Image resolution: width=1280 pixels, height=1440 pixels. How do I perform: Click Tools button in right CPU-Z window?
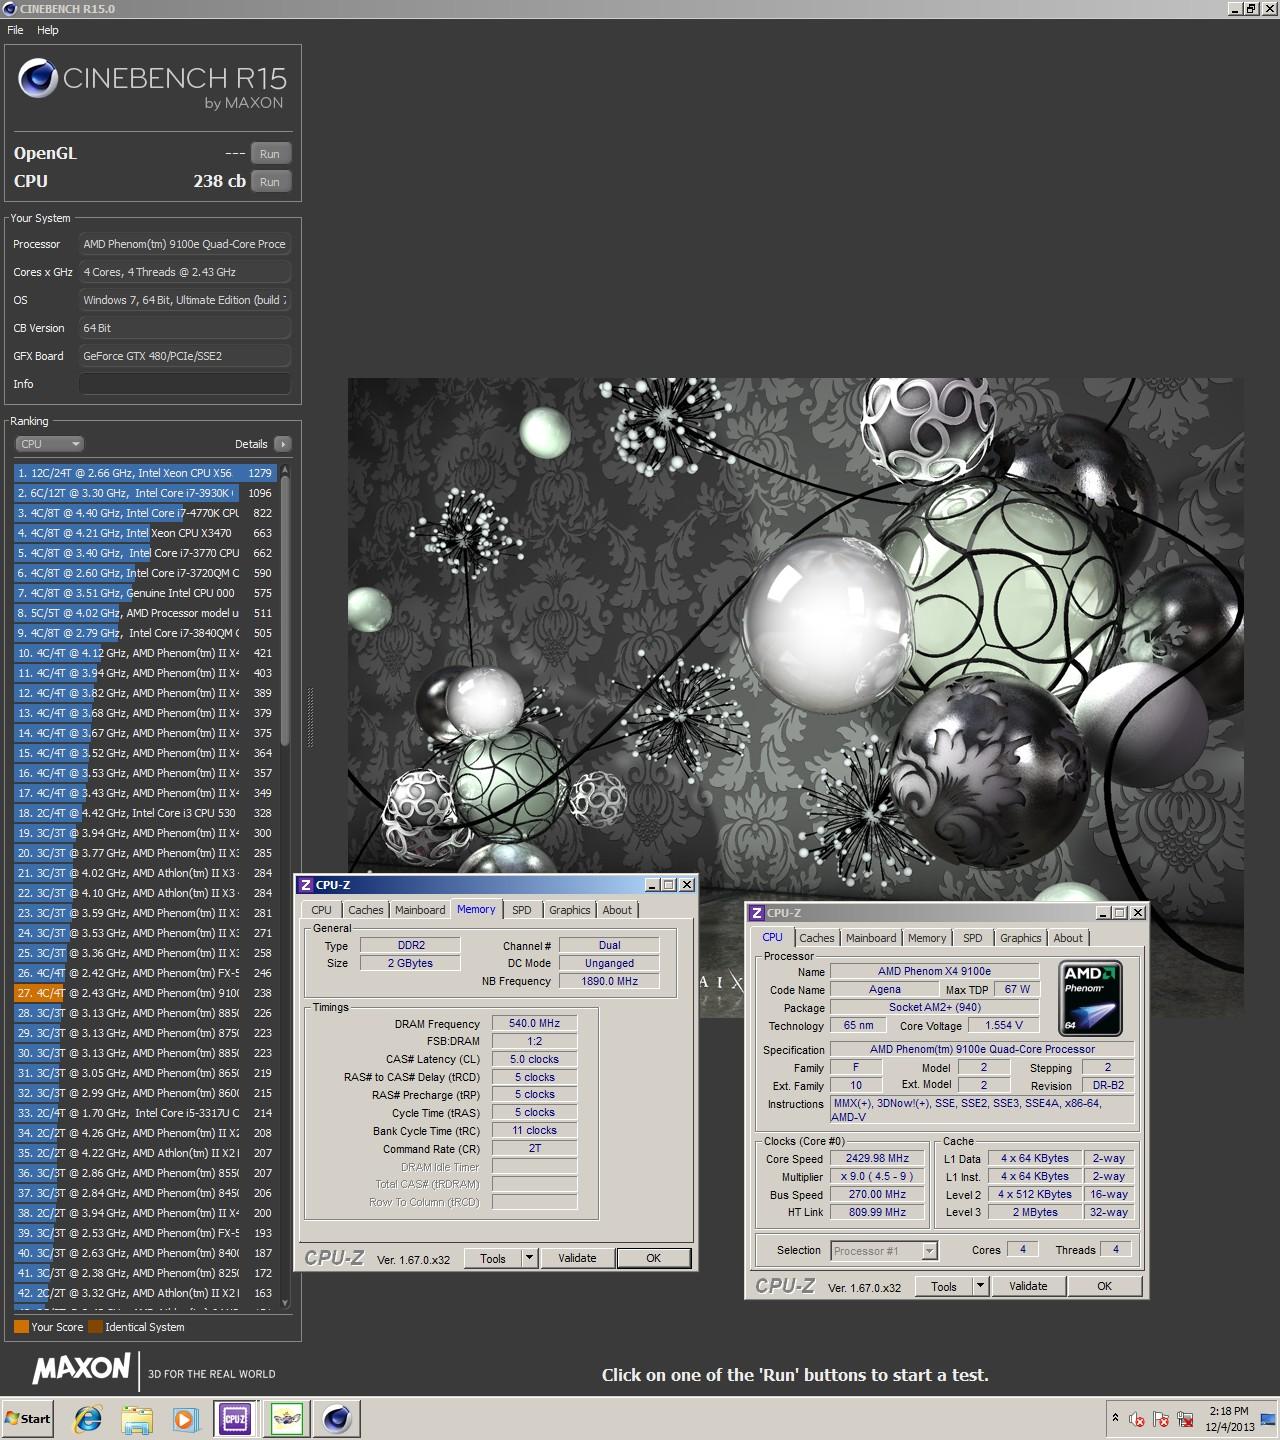[944, 1287]
